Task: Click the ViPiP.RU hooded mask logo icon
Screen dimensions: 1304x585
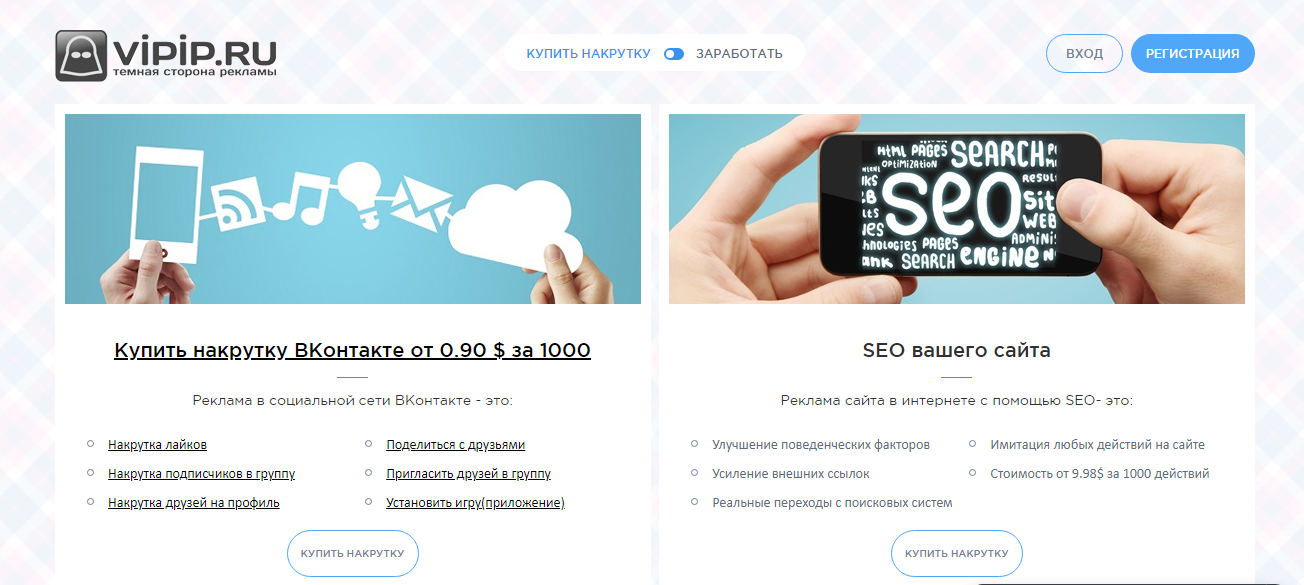Action: tap(82, 54)
